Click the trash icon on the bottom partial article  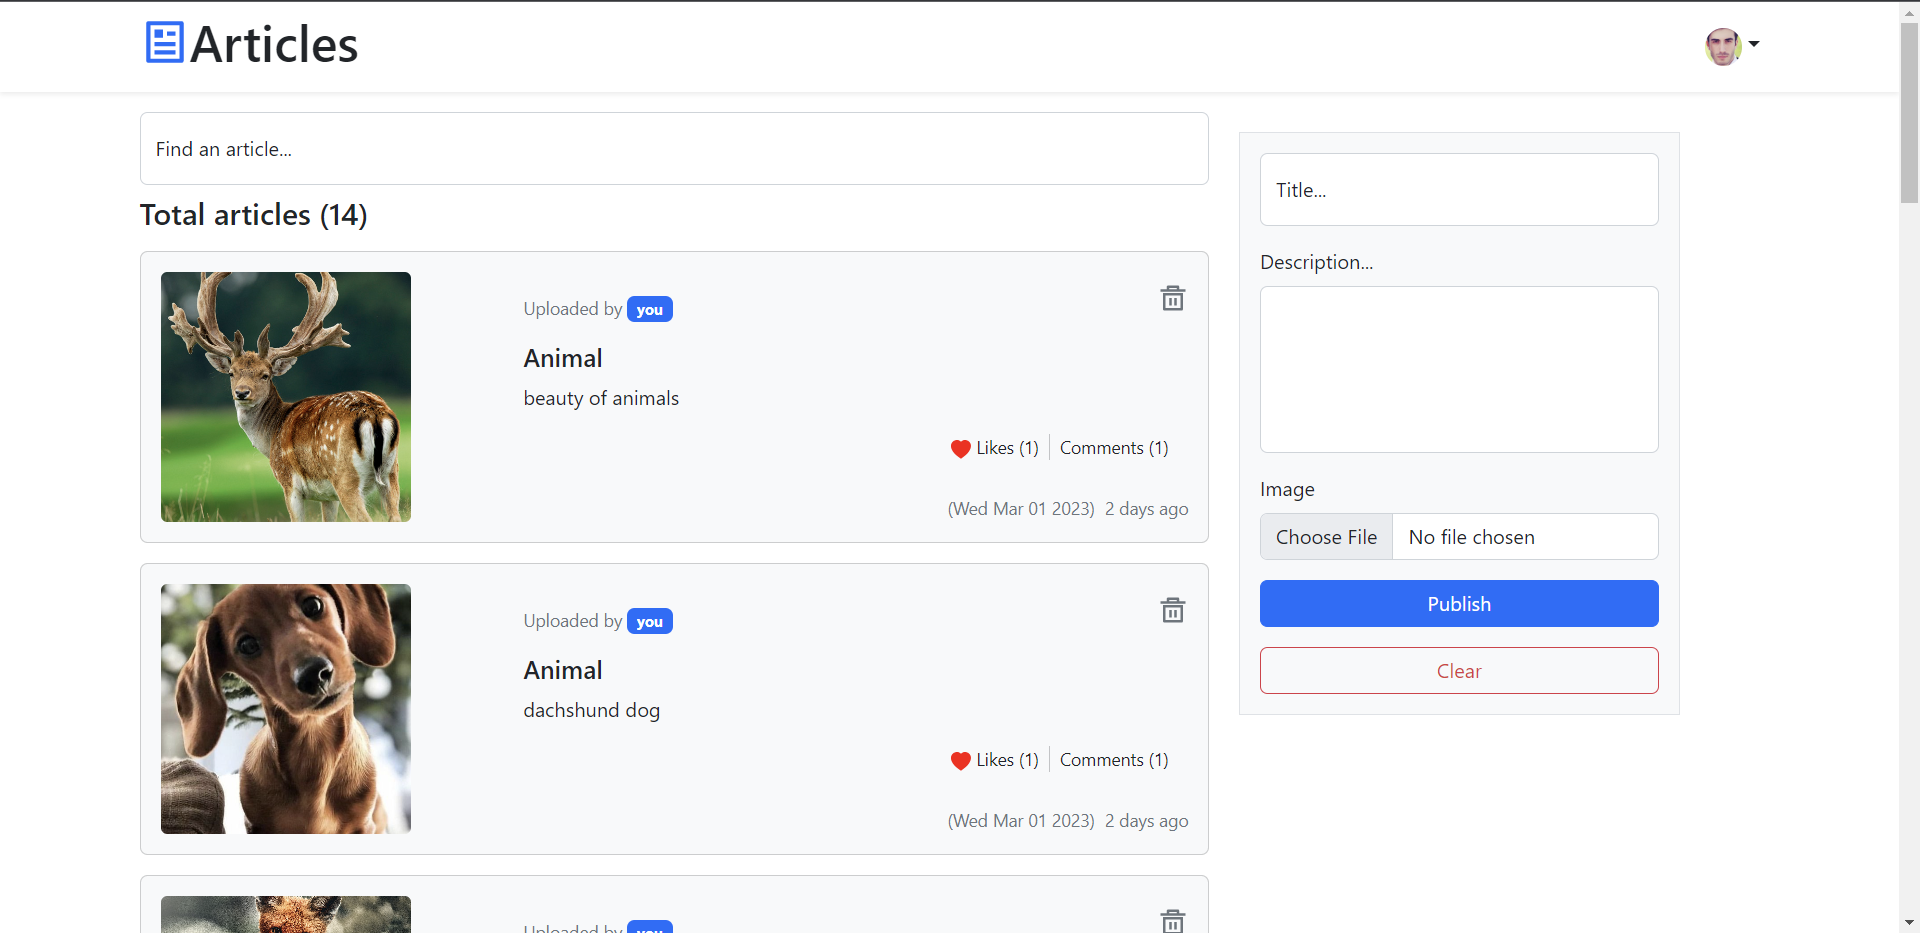[x=1172, y=920]
